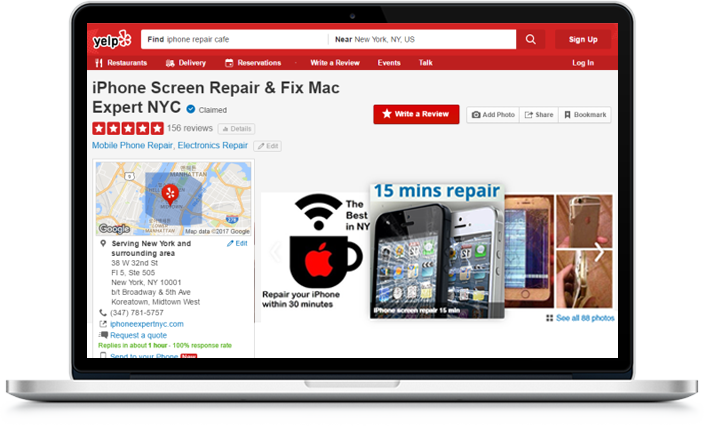Click the 38 W 32nd St address line

point(135,263)
